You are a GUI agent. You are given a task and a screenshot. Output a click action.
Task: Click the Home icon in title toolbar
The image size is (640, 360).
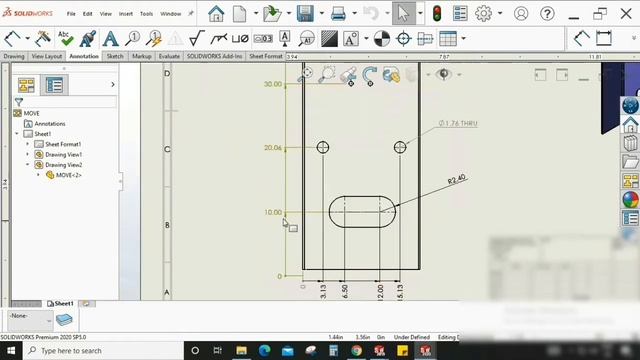tap(216, 13)
